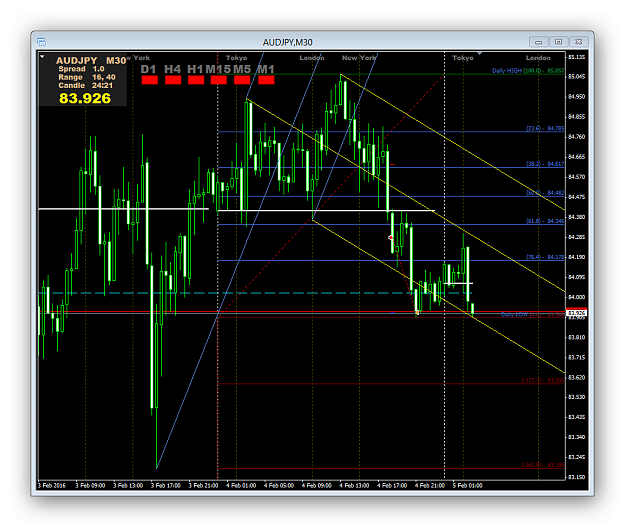The width and height of the screenshot is (625, 527).
Task: Click the 4 Feb 13:00 time label
Action: point(354,486)
